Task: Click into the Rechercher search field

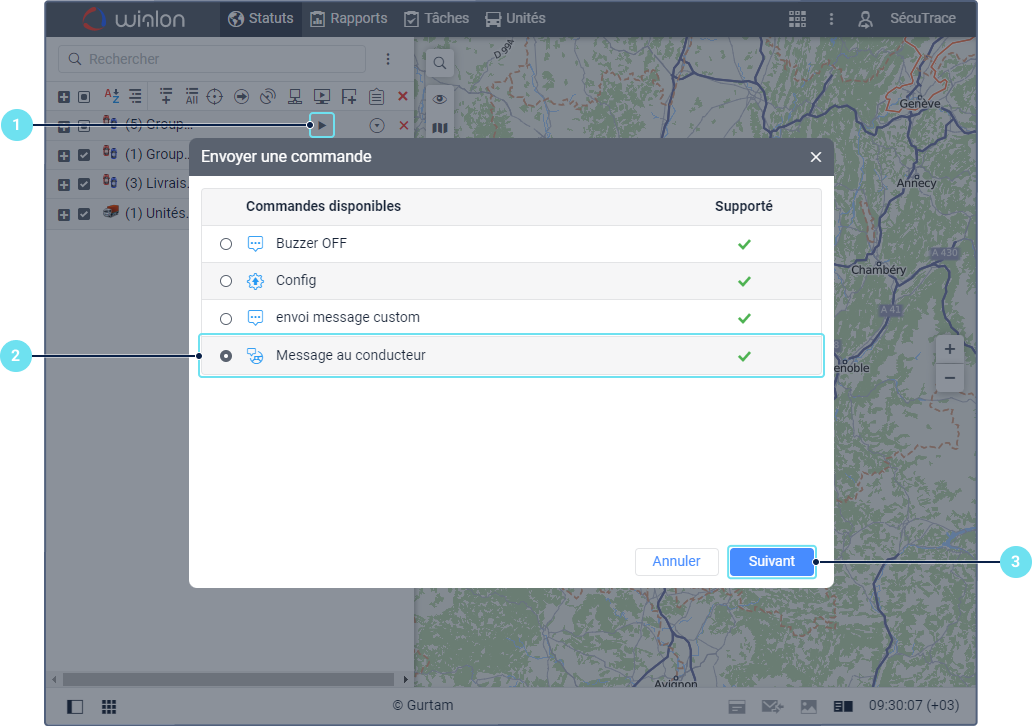Action: pyautogui.click(x=212, y=59)
